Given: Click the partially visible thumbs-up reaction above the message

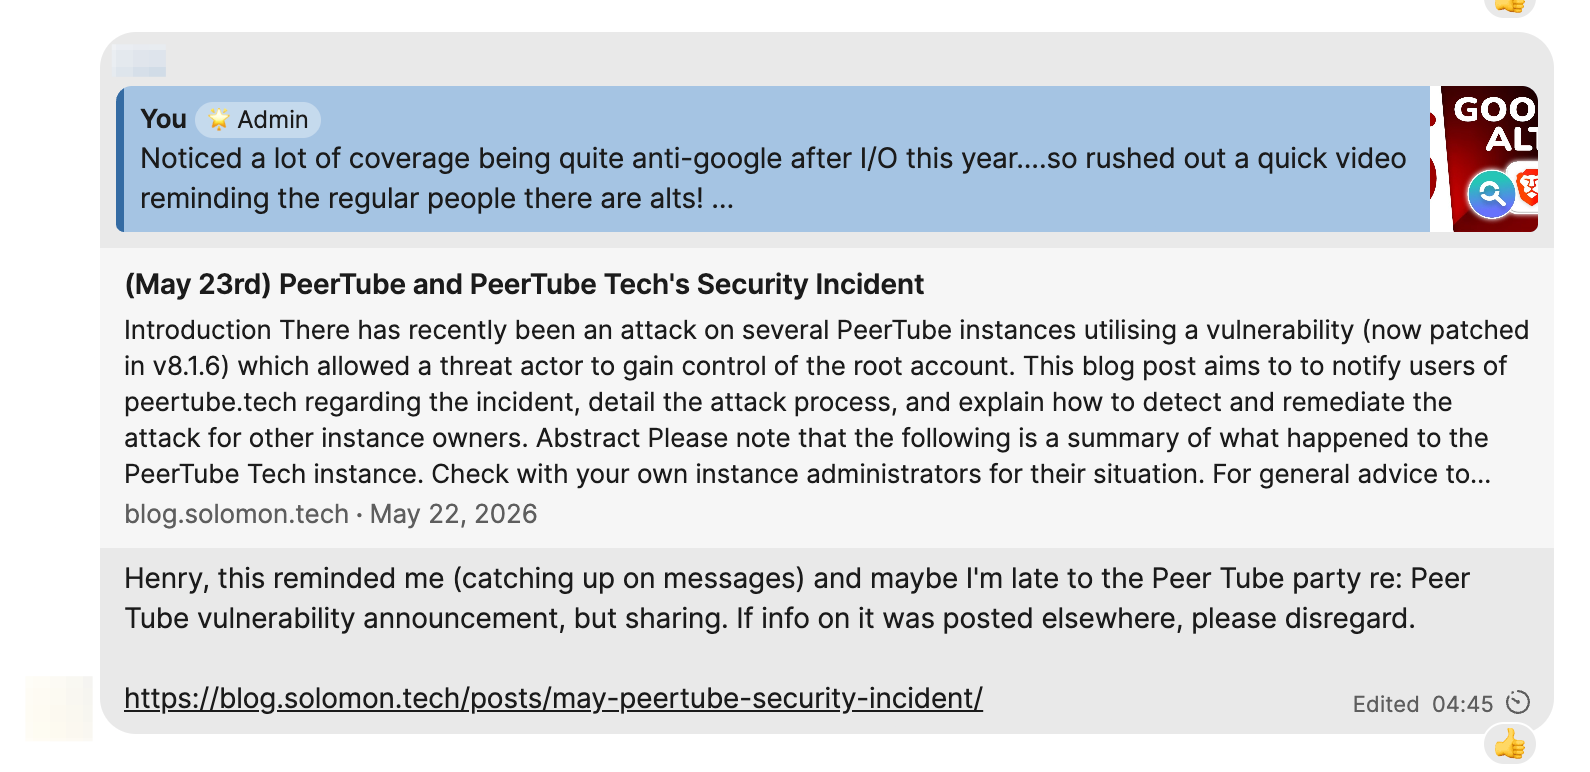Looking at the screenshot, I should (x=1510, y=5).
